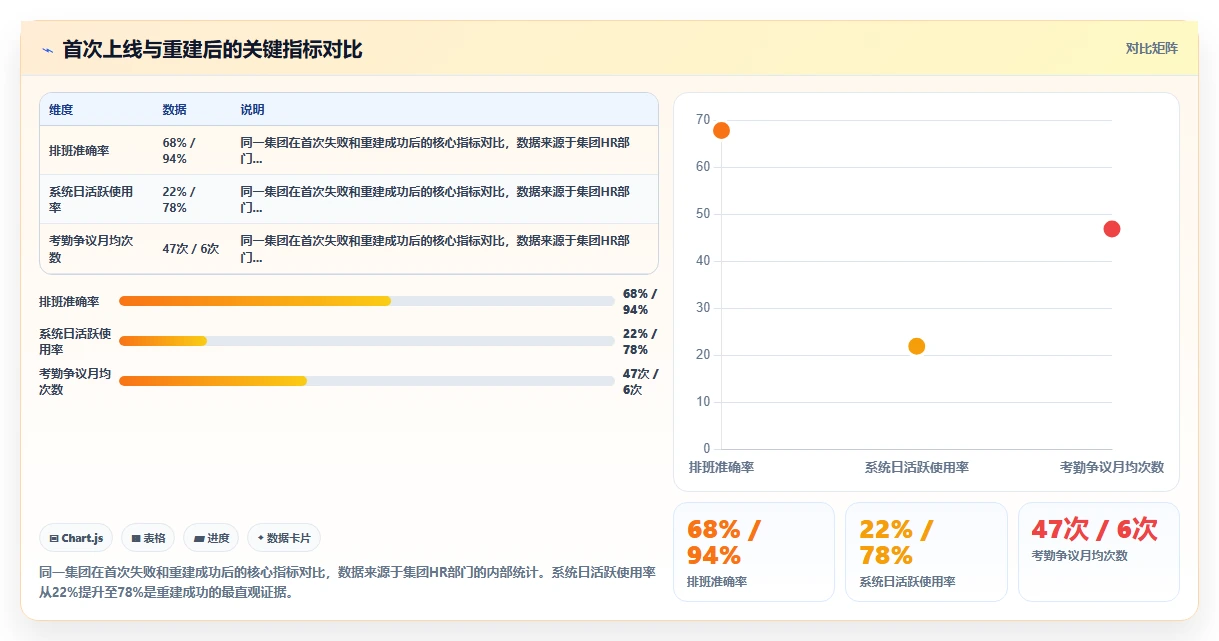The width and height of the screenshot is (1219, 641).
Task: Click the 数据卡片 tag chip
Action: coord(284,538)
